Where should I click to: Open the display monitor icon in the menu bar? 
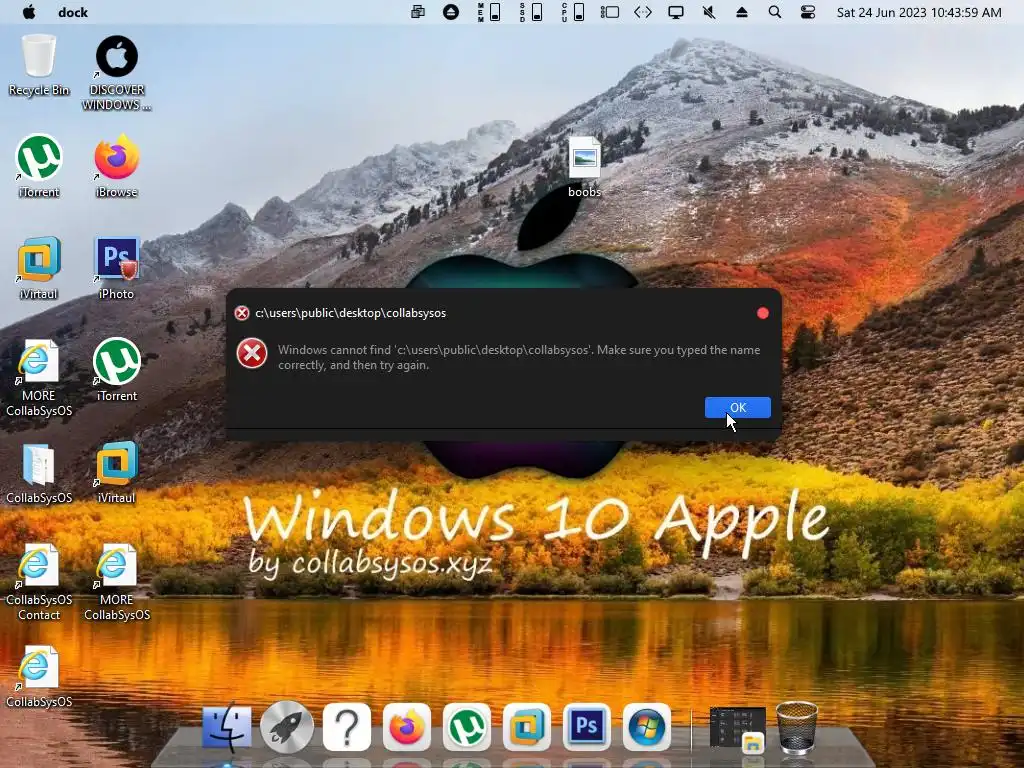coord(676,12)
